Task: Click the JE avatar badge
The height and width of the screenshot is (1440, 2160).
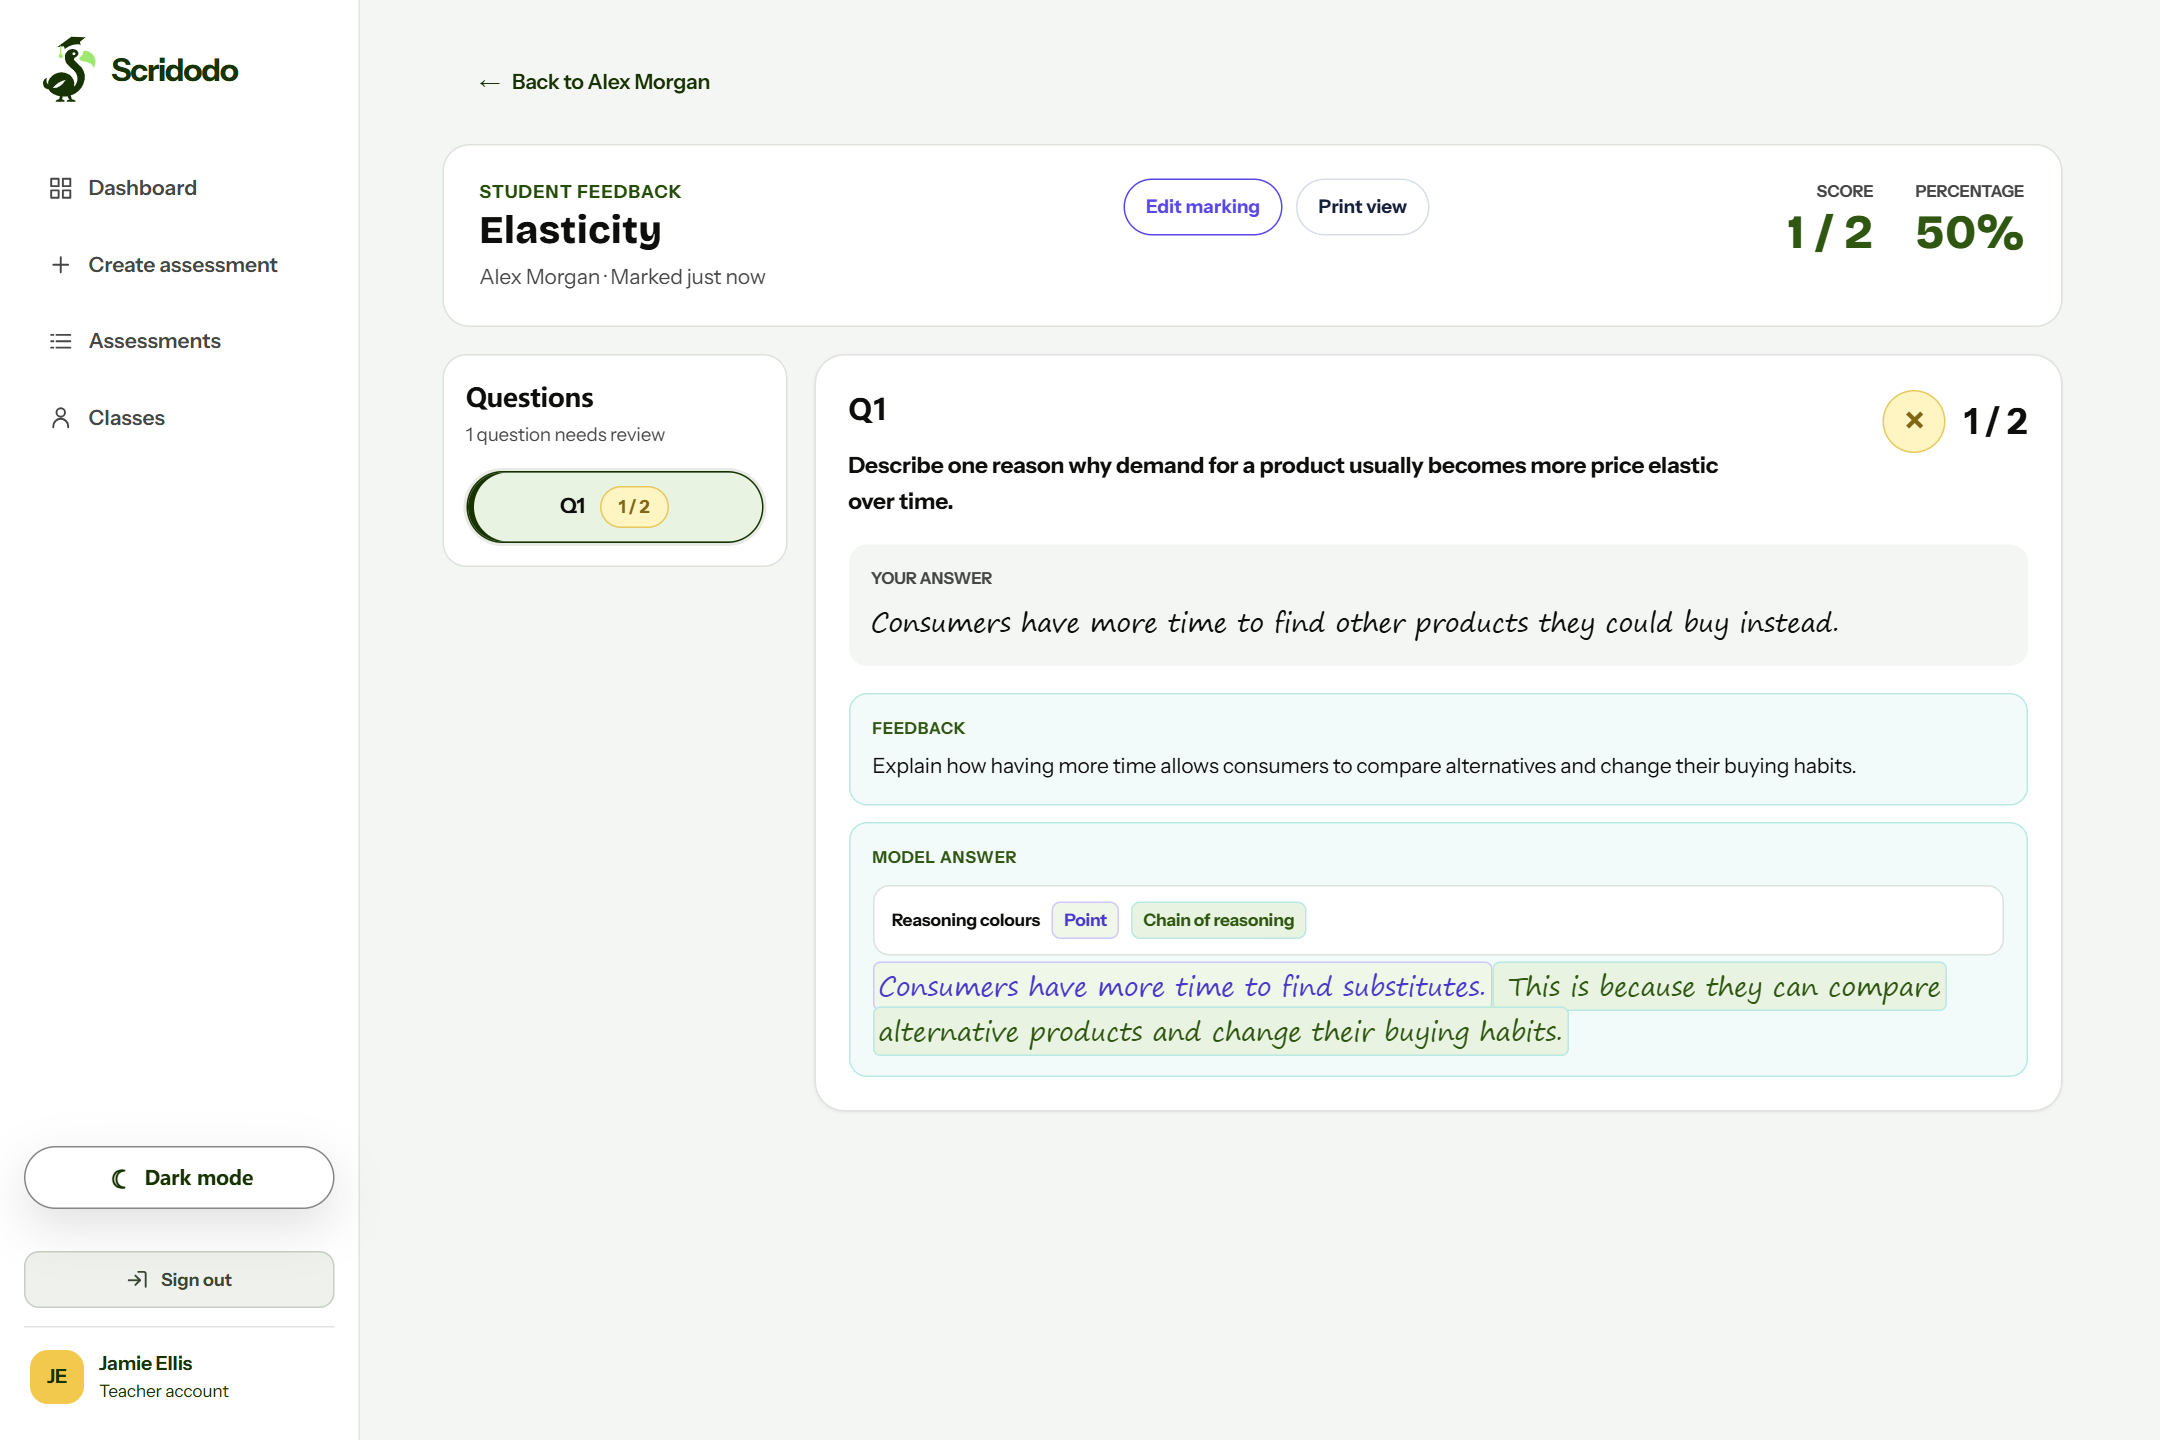Action: click(x=57, y=1377)
